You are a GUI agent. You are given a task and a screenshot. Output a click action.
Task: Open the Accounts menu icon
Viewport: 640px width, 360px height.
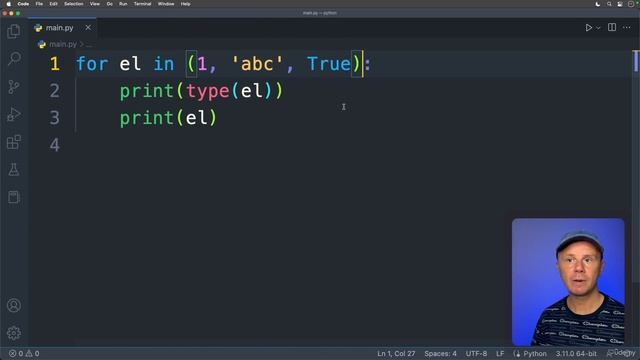[14, 305]
